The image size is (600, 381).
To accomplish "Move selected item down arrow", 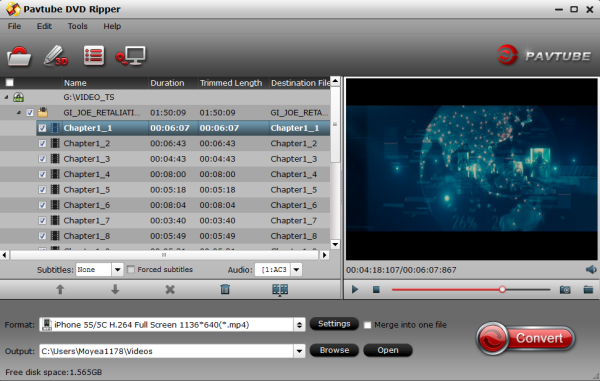I will (115, 290).
